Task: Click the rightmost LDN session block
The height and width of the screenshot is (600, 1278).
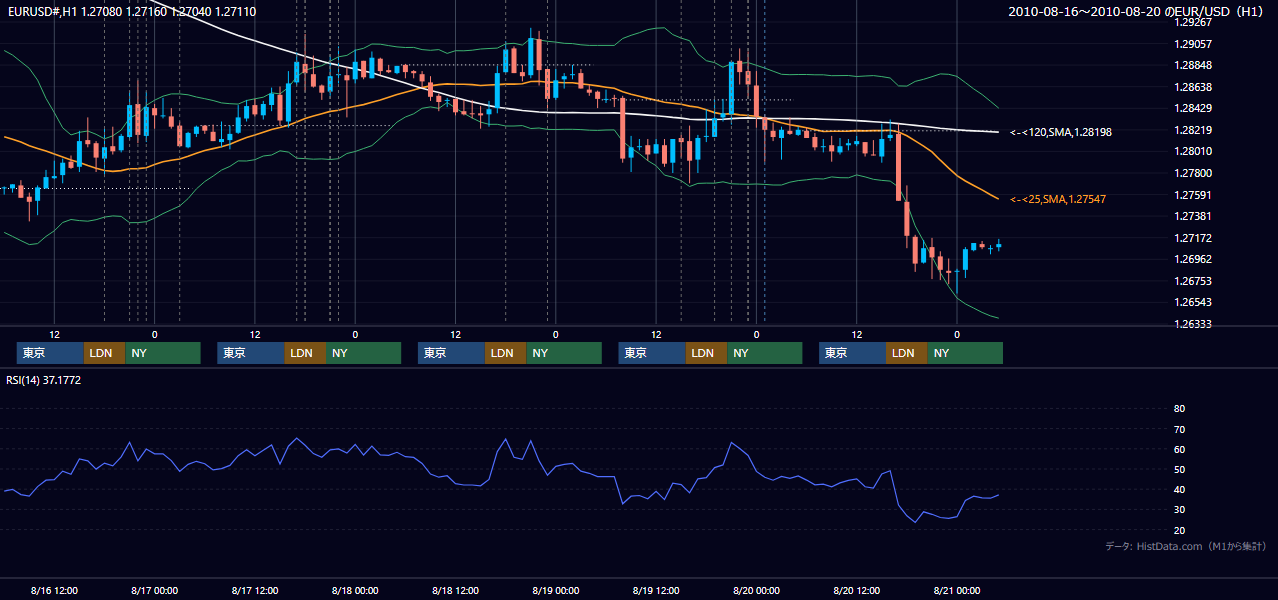Action: pos(906,353)
